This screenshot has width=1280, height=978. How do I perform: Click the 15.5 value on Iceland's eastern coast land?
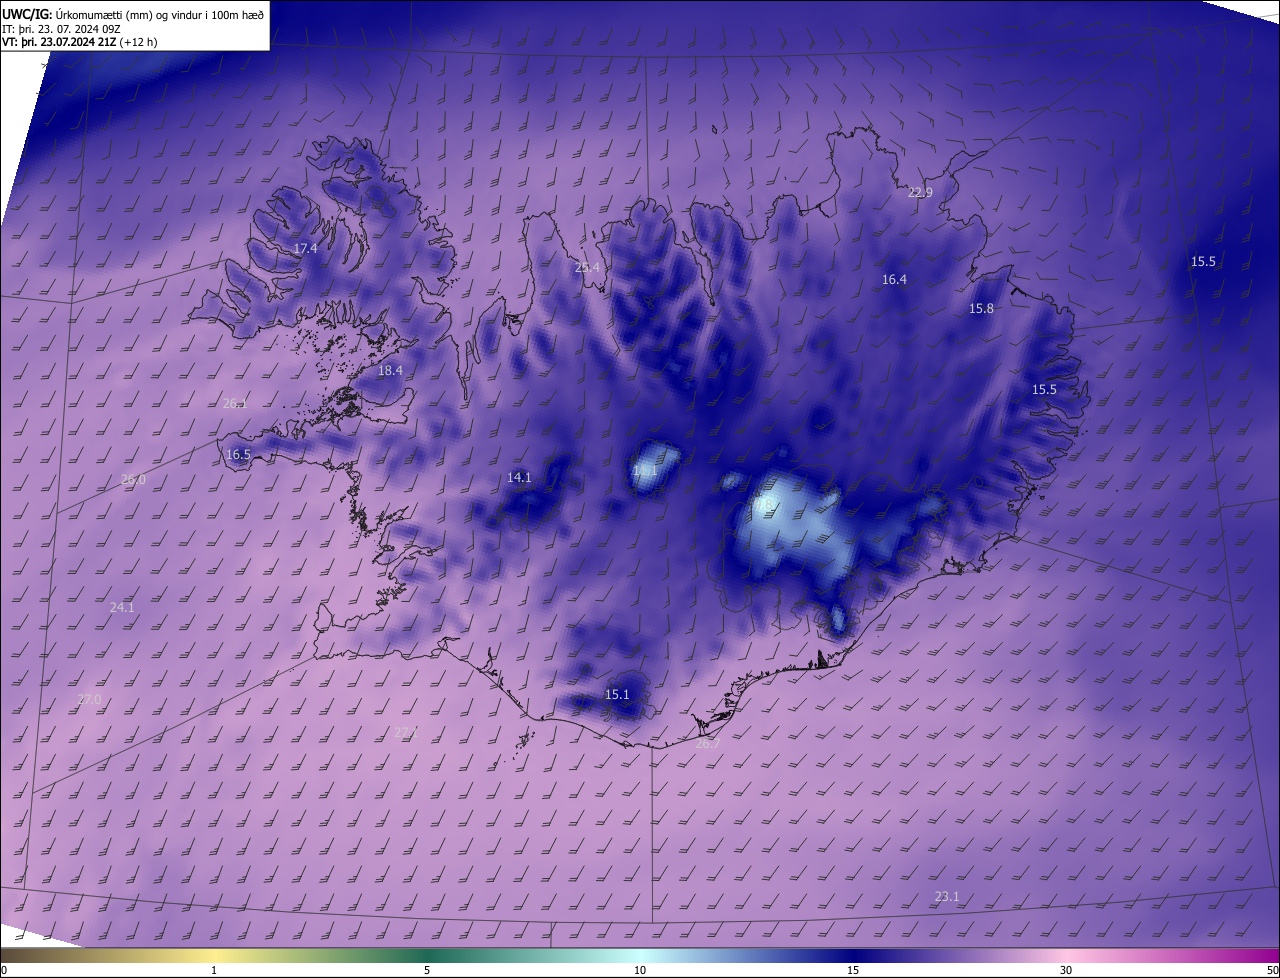1044,389
